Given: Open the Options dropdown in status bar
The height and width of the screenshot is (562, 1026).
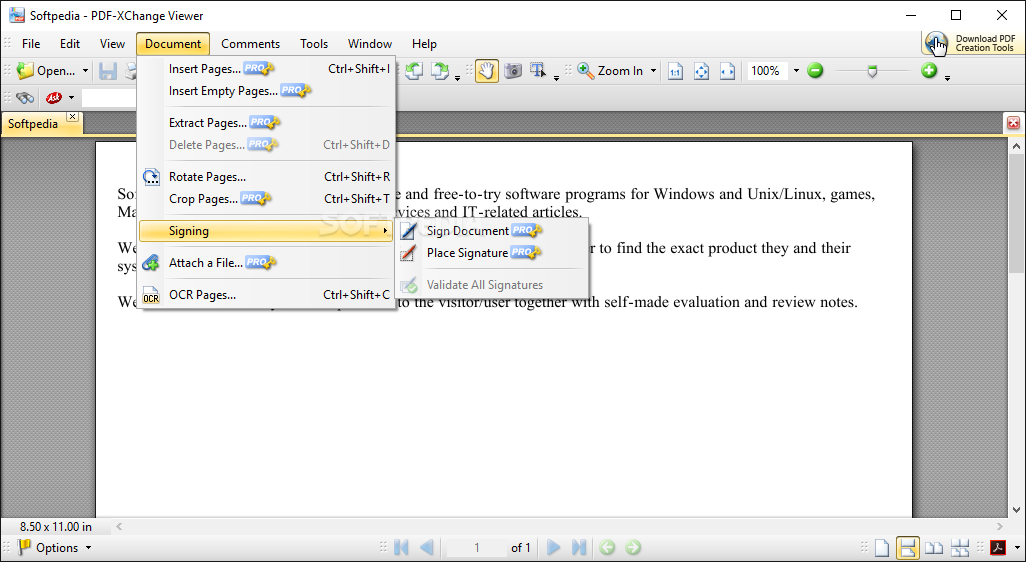Looking at the screenshot, I should (54, 548).
